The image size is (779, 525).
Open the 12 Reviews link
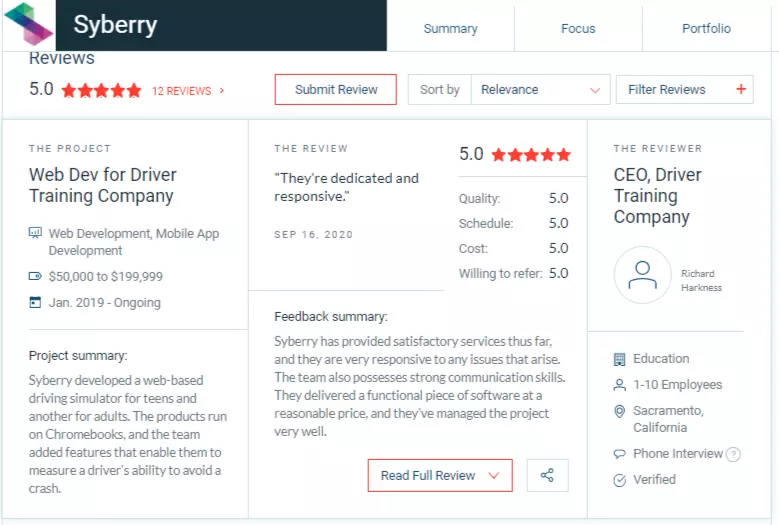pos(188,91)
